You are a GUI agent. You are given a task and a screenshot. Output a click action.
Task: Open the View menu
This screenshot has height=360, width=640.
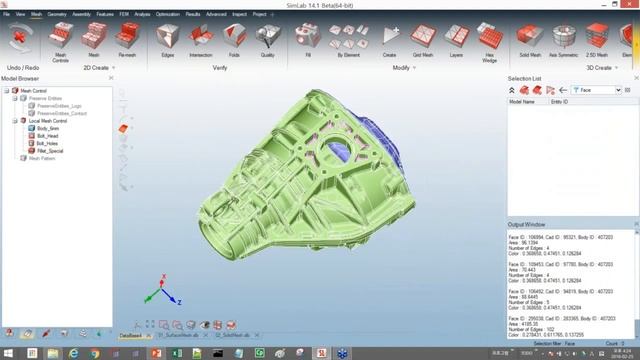20,14
